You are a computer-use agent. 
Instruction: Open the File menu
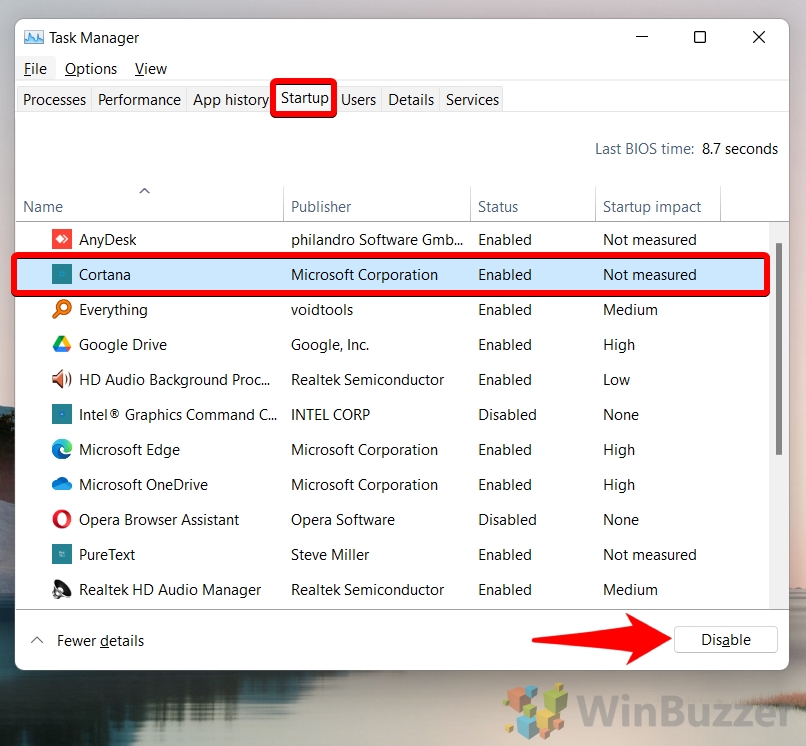[35, 69]
